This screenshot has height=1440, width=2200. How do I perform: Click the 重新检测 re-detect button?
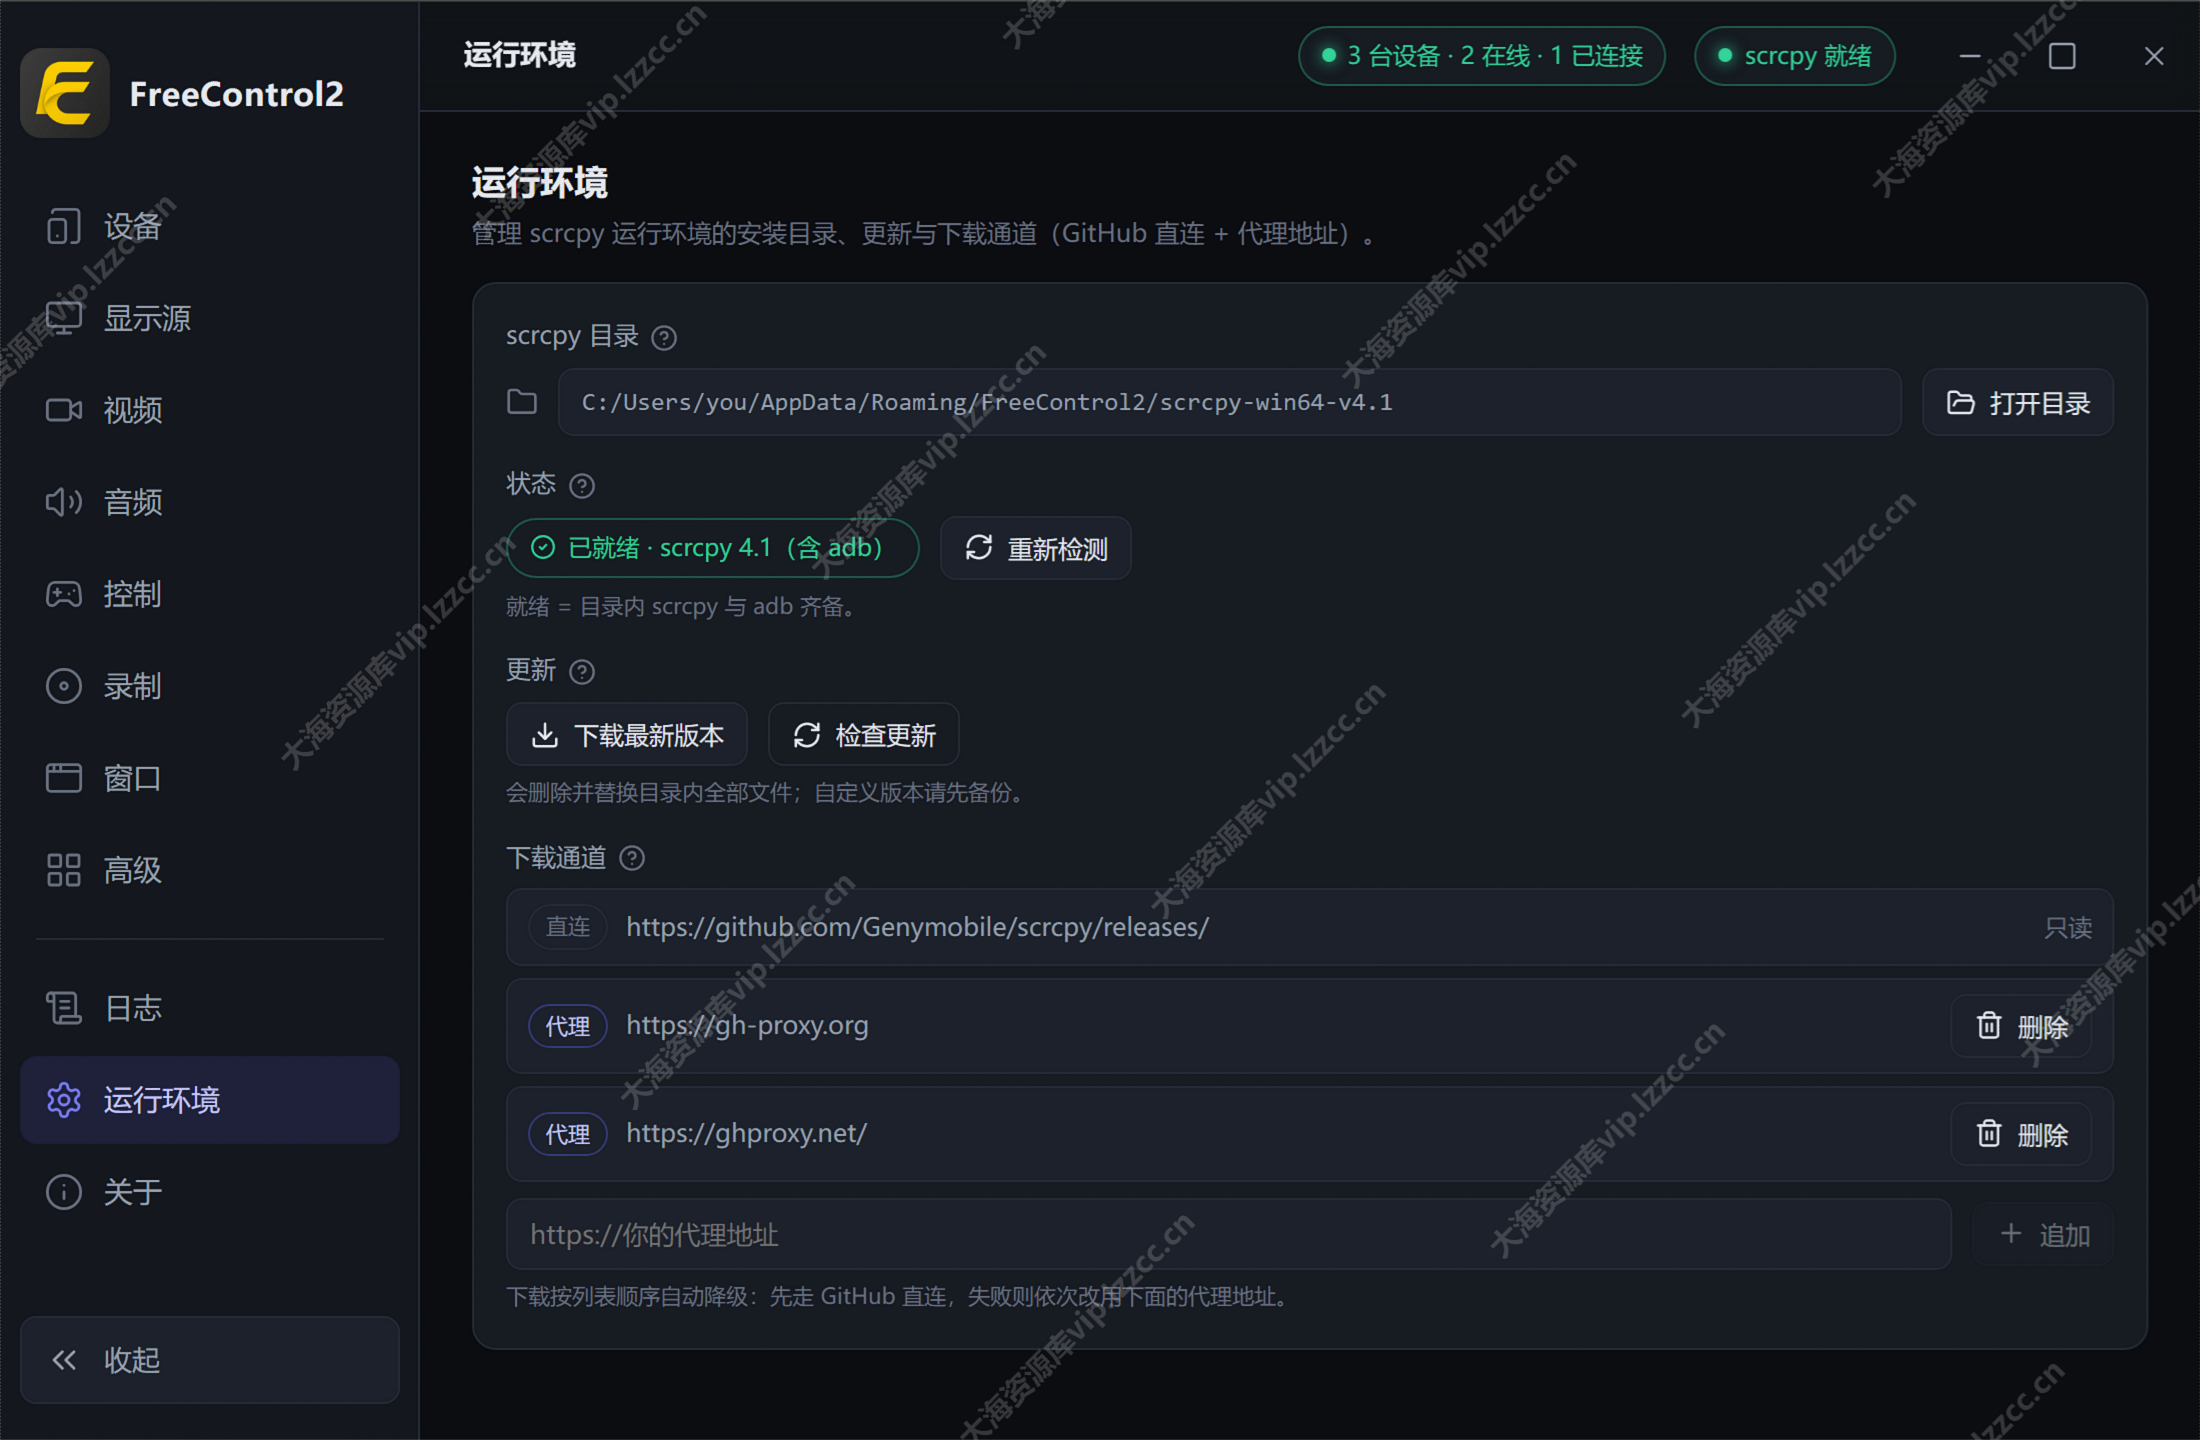(x=1036, y=548)
